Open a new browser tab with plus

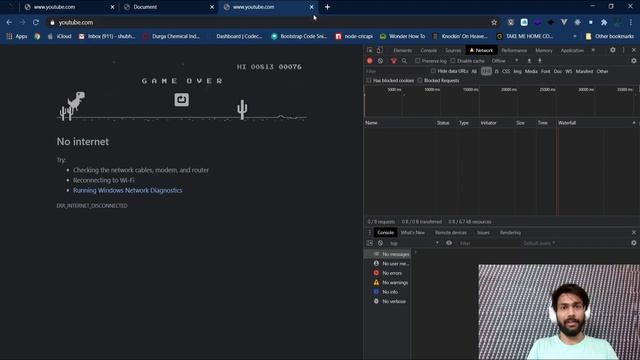[x=327, y=7]
